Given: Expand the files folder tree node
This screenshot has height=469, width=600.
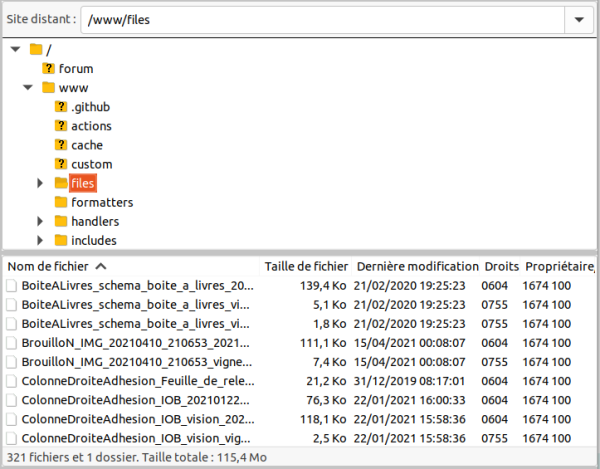Looking at the screenshot, I should 40,183.
